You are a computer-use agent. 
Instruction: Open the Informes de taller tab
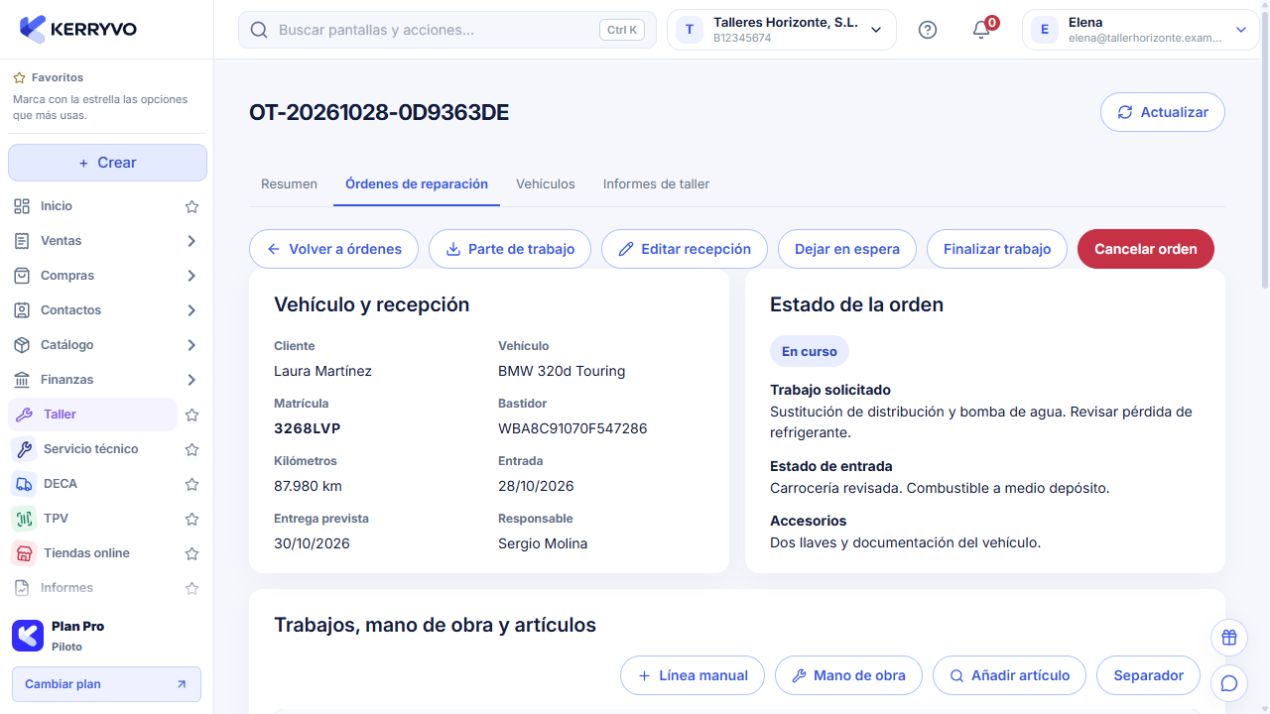tap(656, 184)
